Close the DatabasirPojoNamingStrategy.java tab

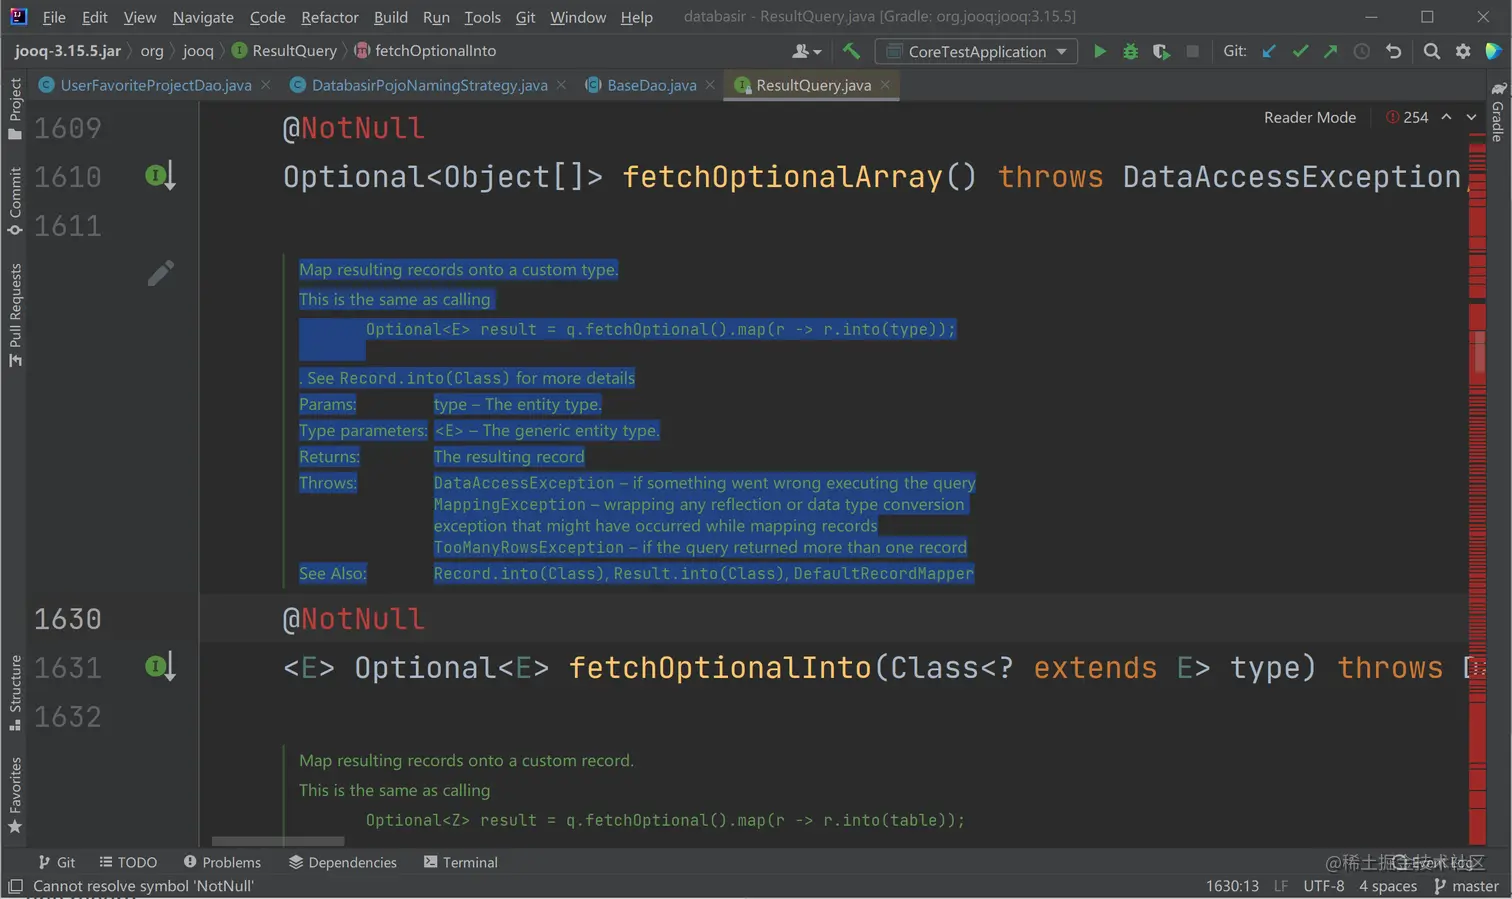coord(561,85)
